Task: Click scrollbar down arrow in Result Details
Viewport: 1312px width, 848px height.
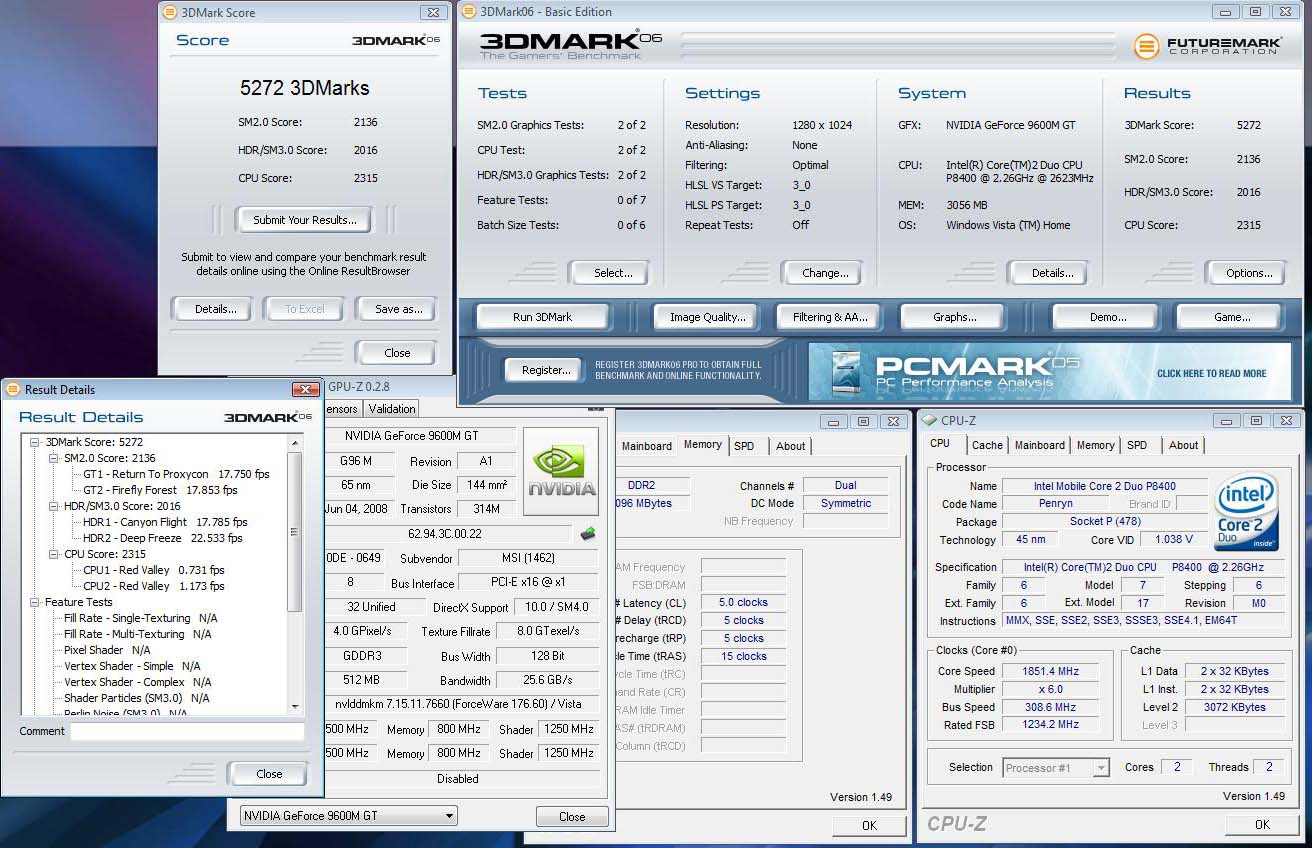Action: pos(294,706)
